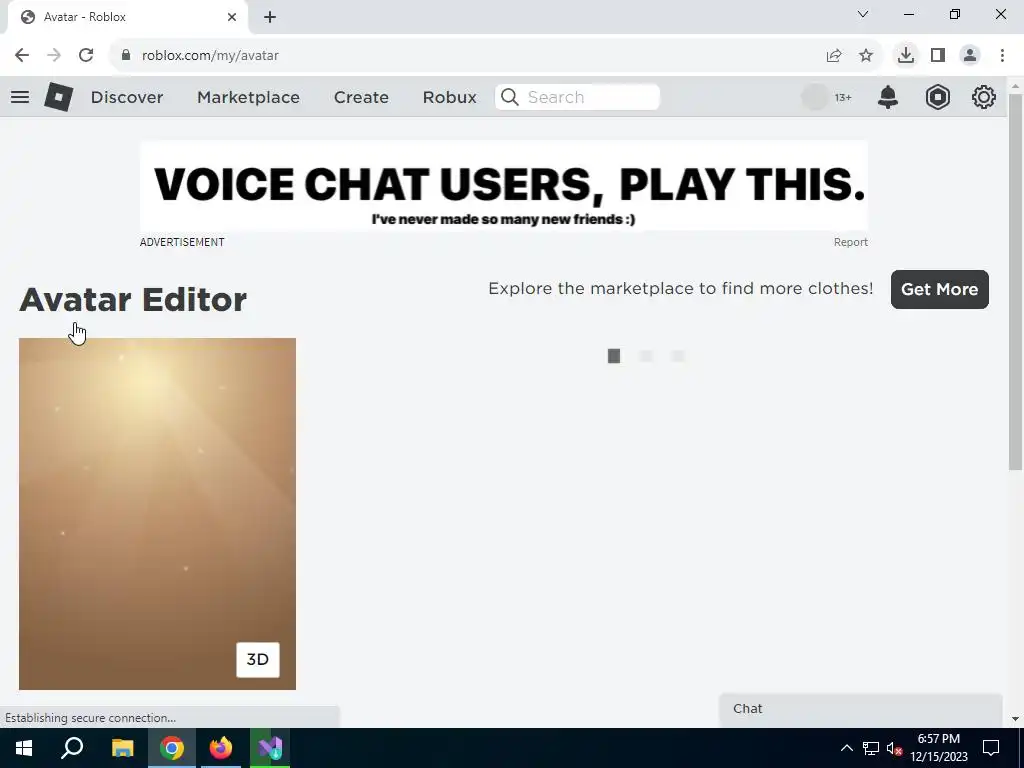Close the Avatar - Roblox tab
The image size is (1024, 768).
click(x=232, y=17)
